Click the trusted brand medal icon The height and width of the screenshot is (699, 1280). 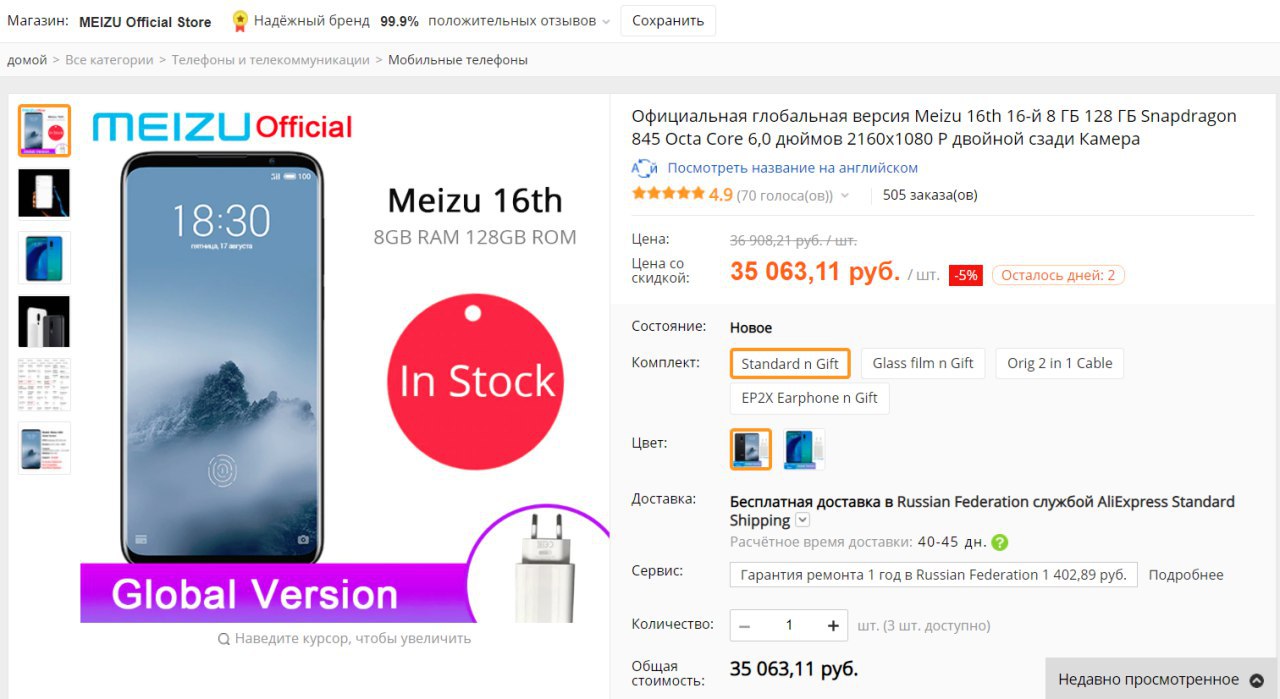coord(240,20)
